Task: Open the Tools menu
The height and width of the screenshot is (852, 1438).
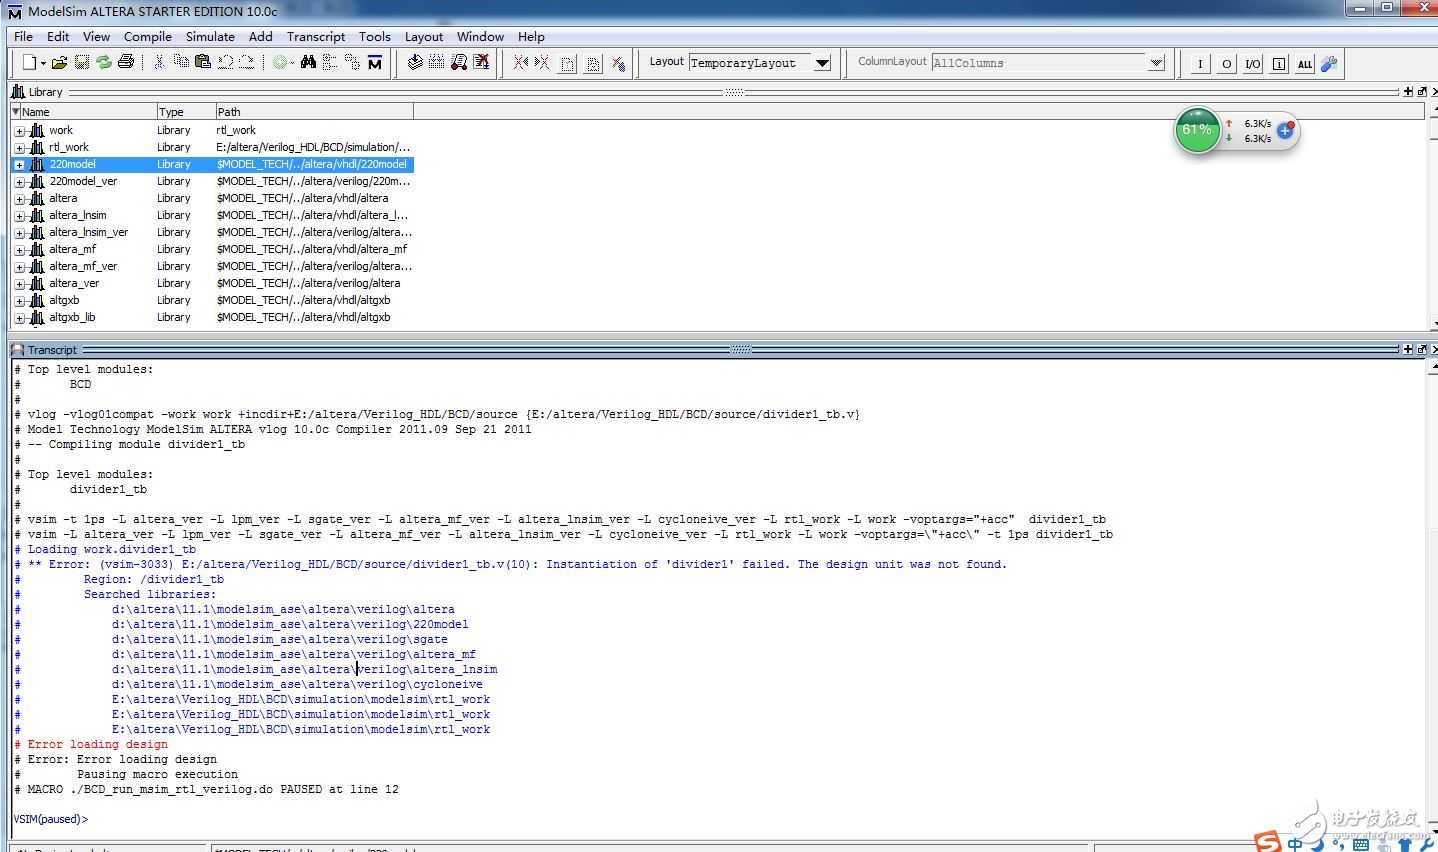Action: [x=375, y=36]
